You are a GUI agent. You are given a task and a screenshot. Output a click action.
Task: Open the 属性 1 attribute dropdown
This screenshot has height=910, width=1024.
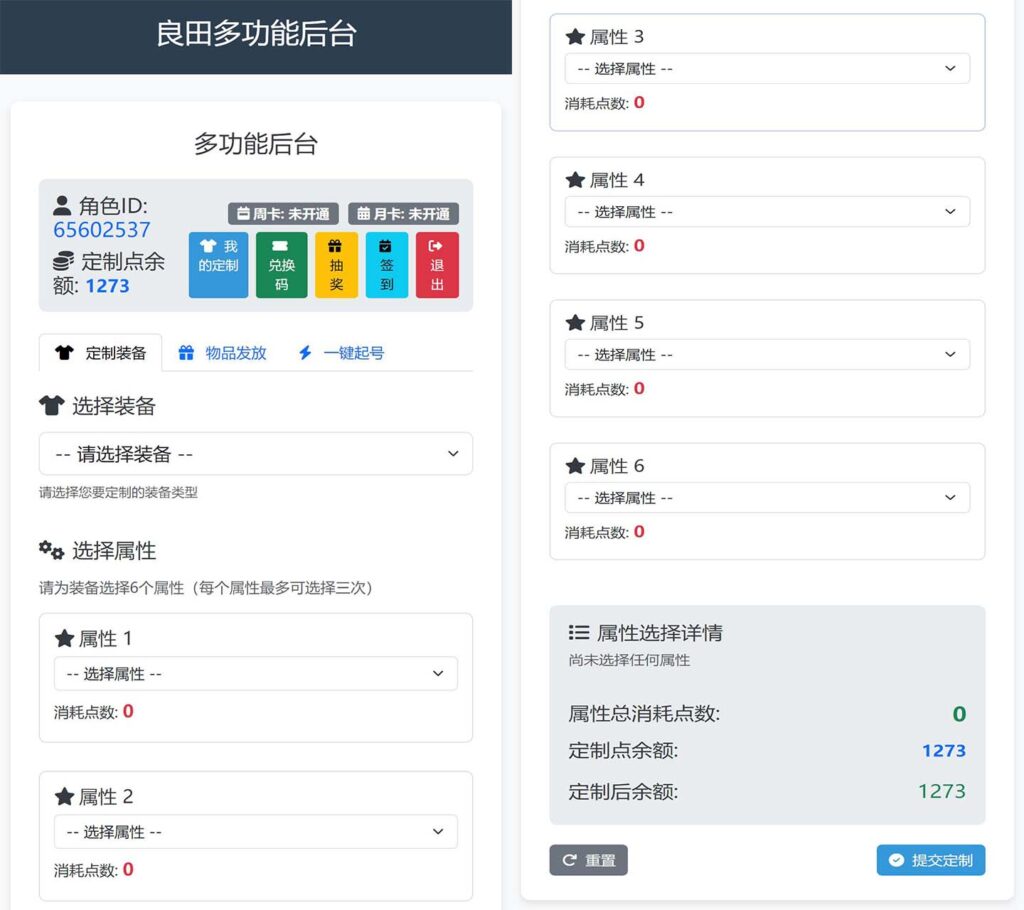[x=255, y=674]
